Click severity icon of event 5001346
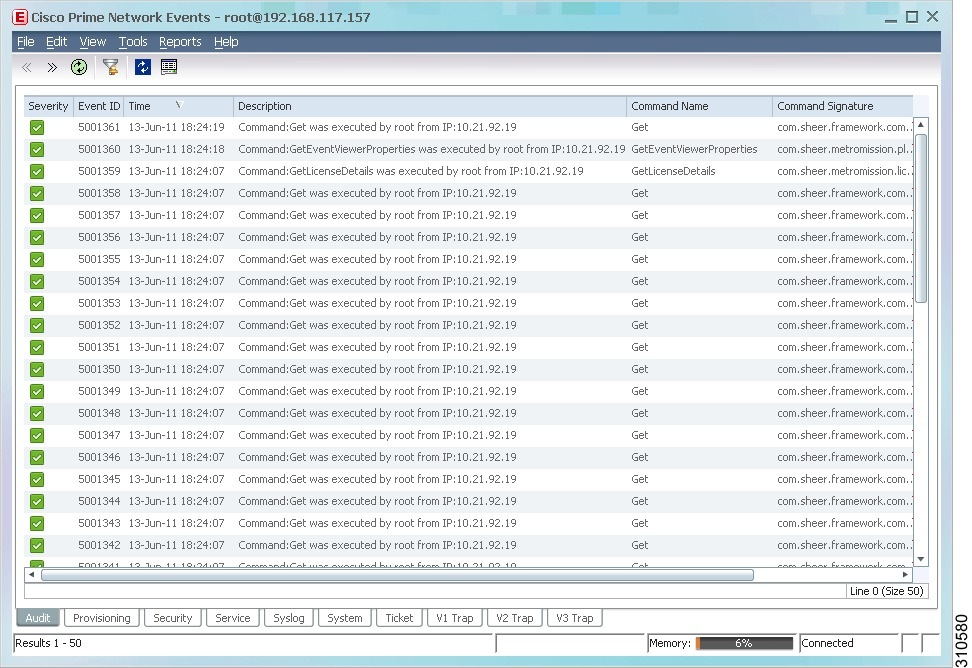The width and height of the screenshot is (972, 668). (x=37, y=457)
